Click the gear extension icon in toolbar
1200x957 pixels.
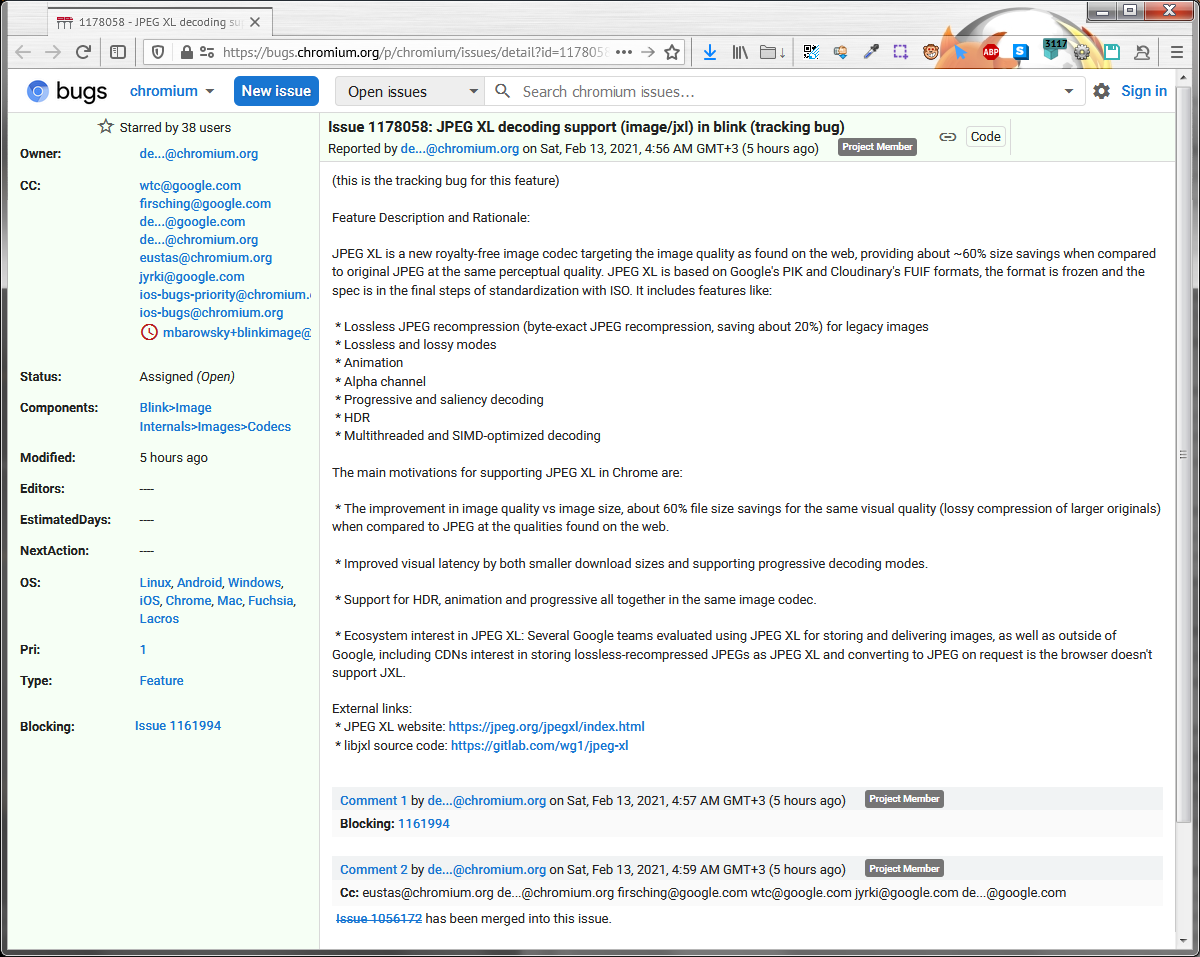1082,52
